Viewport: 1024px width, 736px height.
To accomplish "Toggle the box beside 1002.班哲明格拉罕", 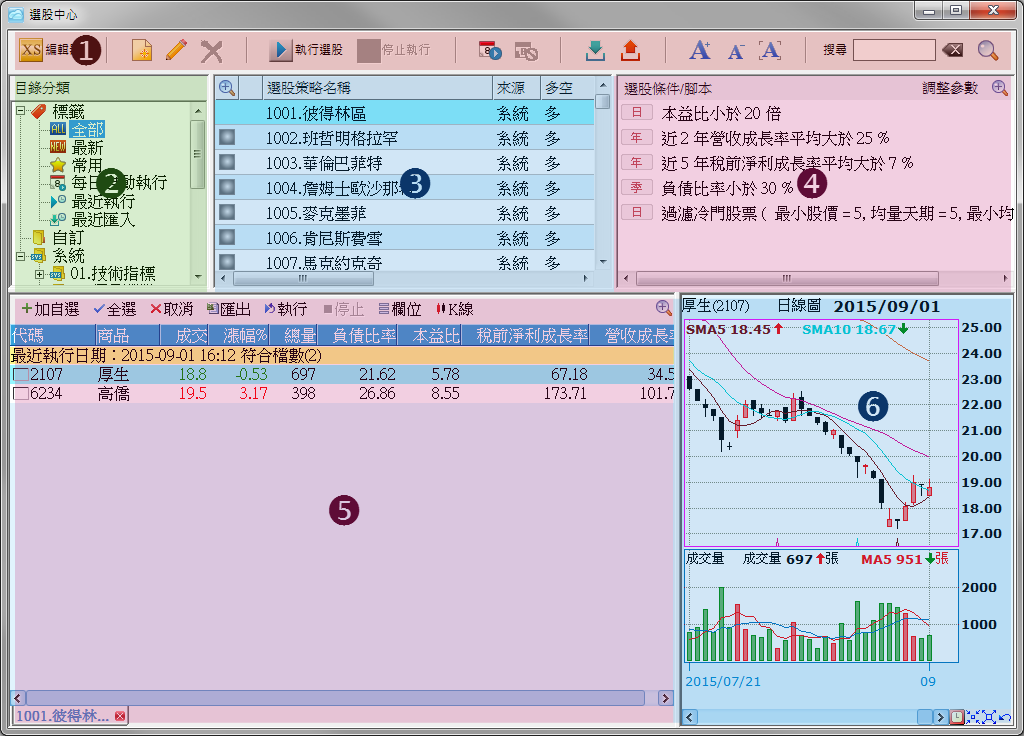I will pyautogui.click(x=227, y=138).
